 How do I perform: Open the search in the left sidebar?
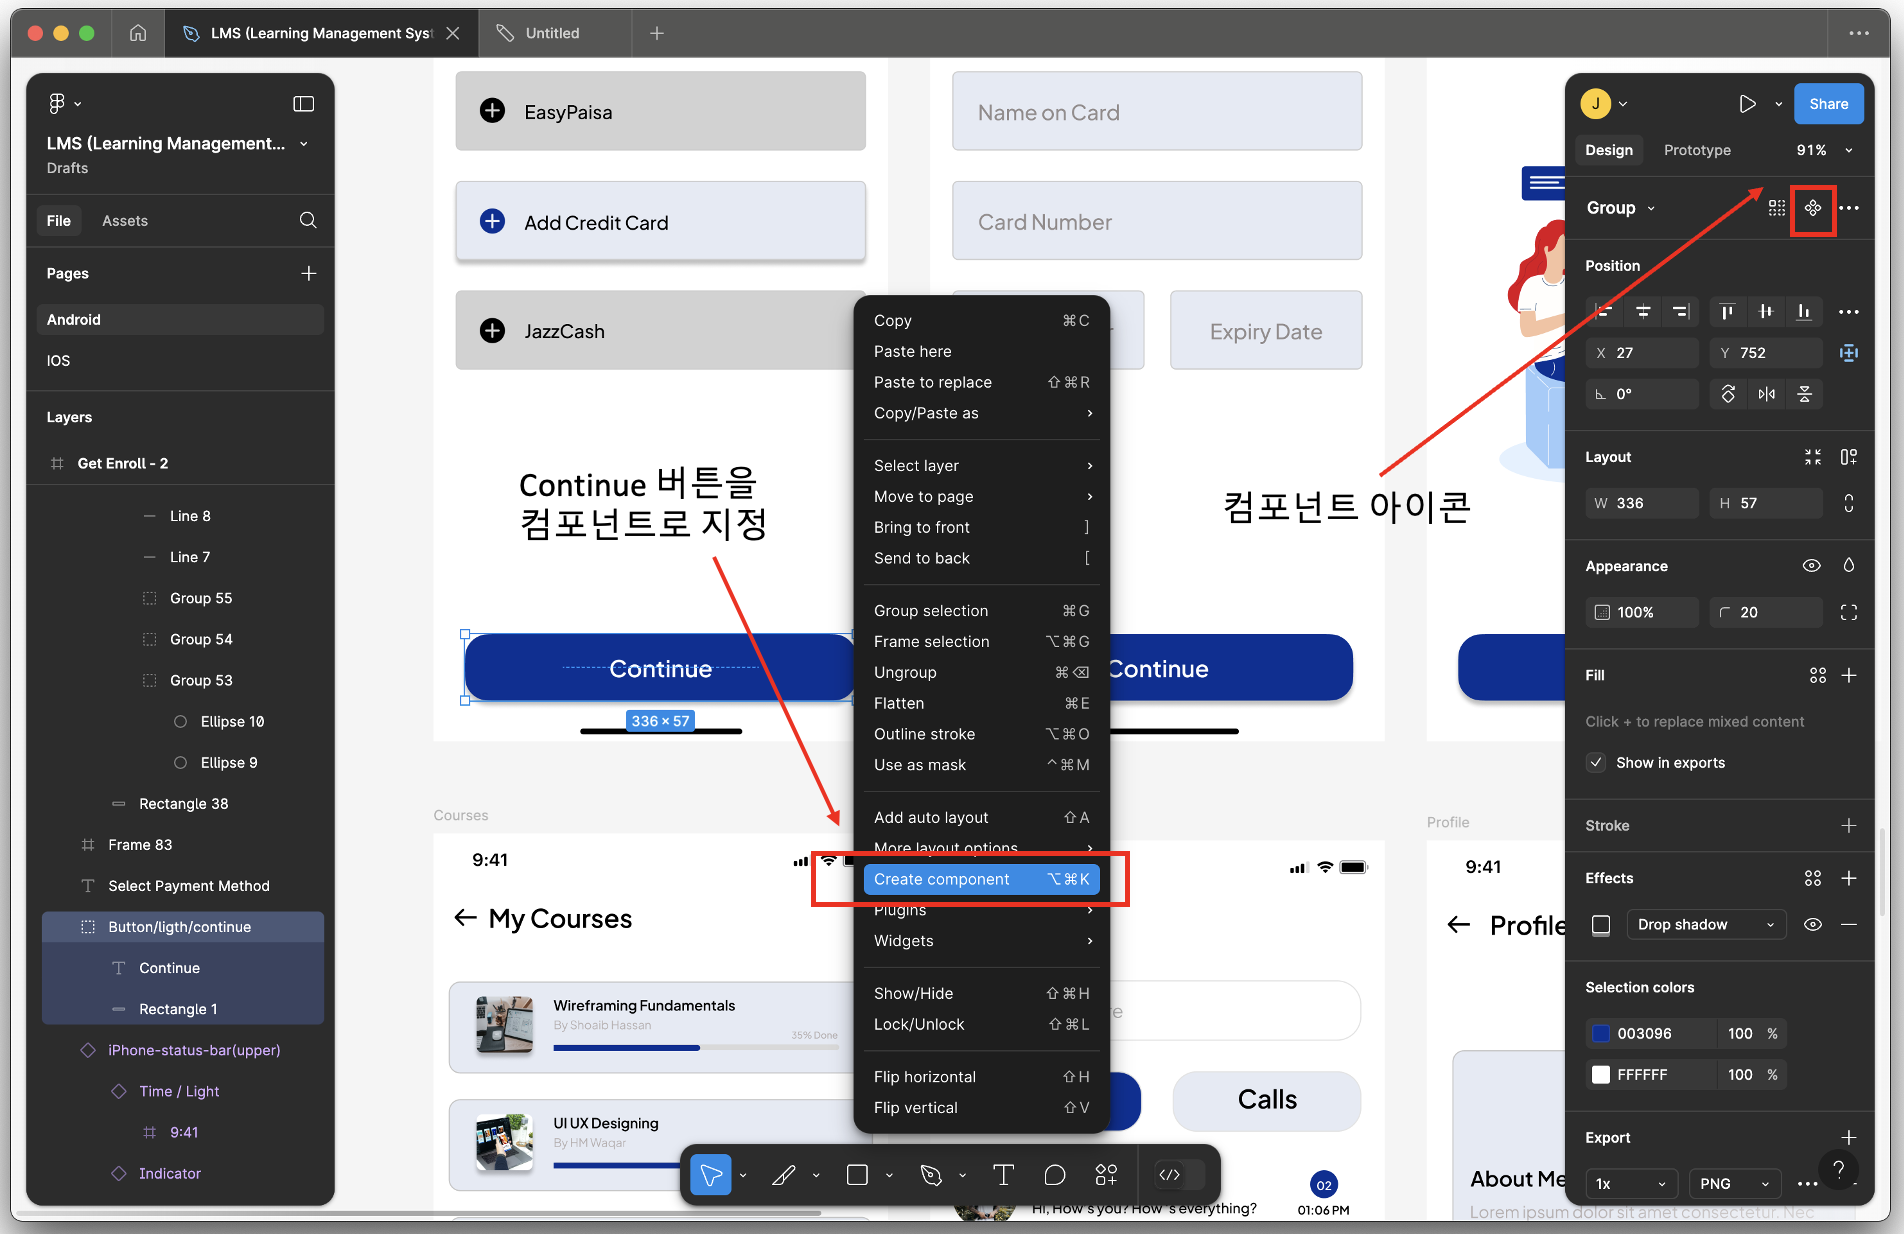point(307,220)
